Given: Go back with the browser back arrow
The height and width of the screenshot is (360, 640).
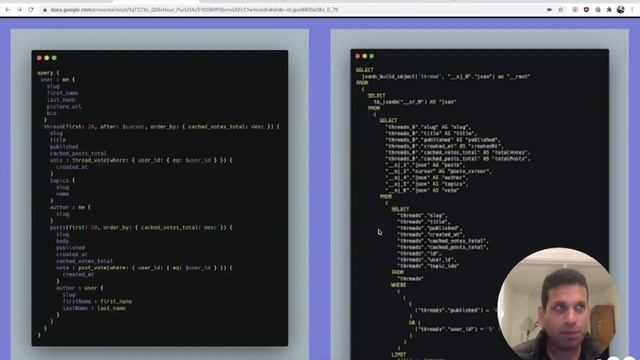Looking at the screenshot, I should pyautogui.click(x=8, y=9).
